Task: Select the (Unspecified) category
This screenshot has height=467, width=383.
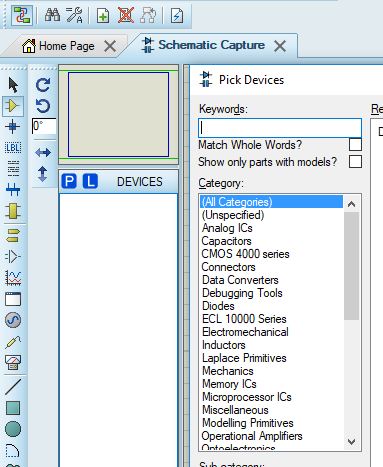Action: point(271,215)
